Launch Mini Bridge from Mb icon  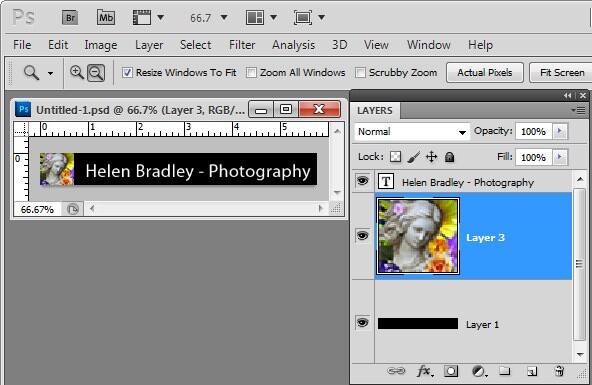pyautogui.click(x=106, y=18)
